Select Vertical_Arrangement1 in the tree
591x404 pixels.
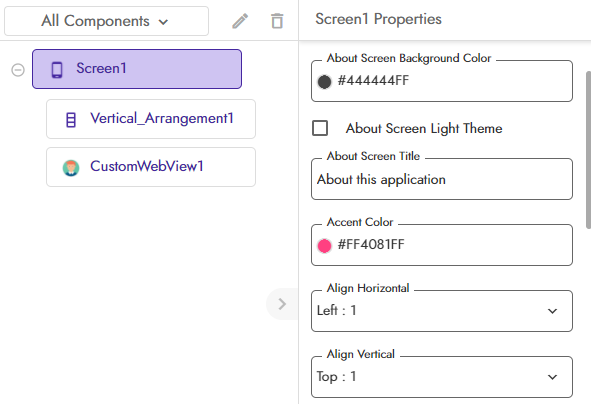pyautogui.click(x=151, y=119)
